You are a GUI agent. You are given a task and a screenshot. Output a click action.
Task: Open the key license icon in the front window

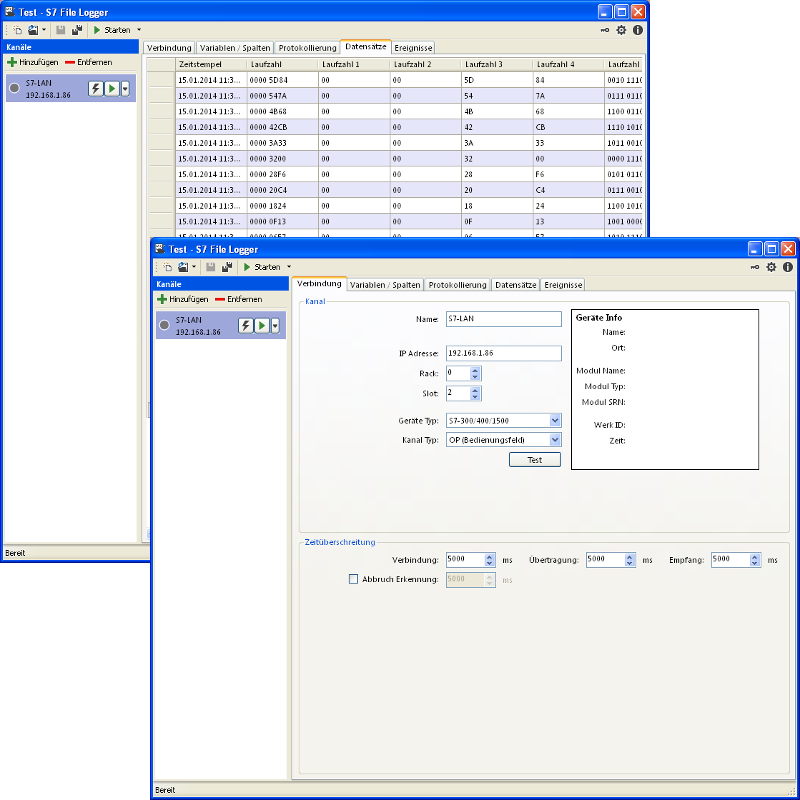755,267
